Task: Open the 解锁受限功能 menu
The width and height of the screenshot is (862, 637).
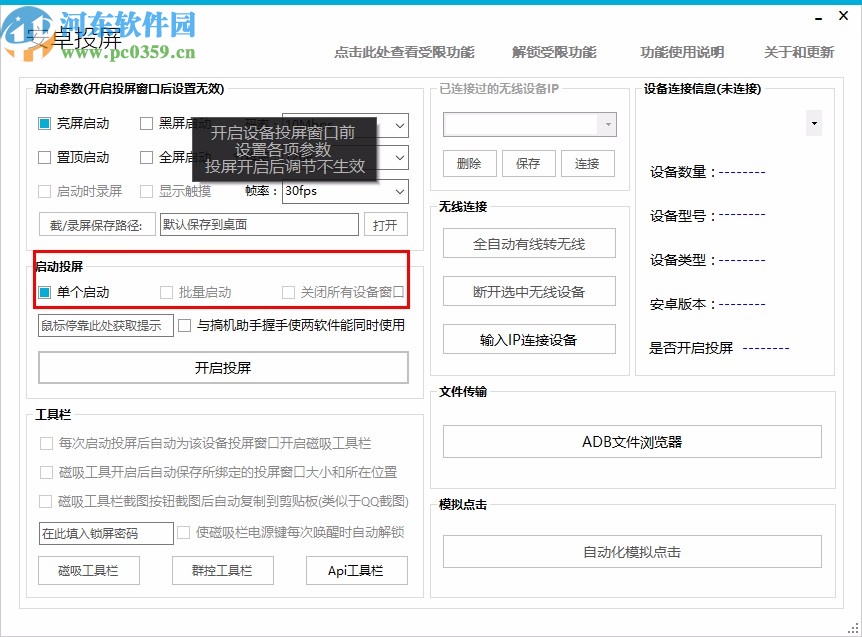Action: click(555, 53)
